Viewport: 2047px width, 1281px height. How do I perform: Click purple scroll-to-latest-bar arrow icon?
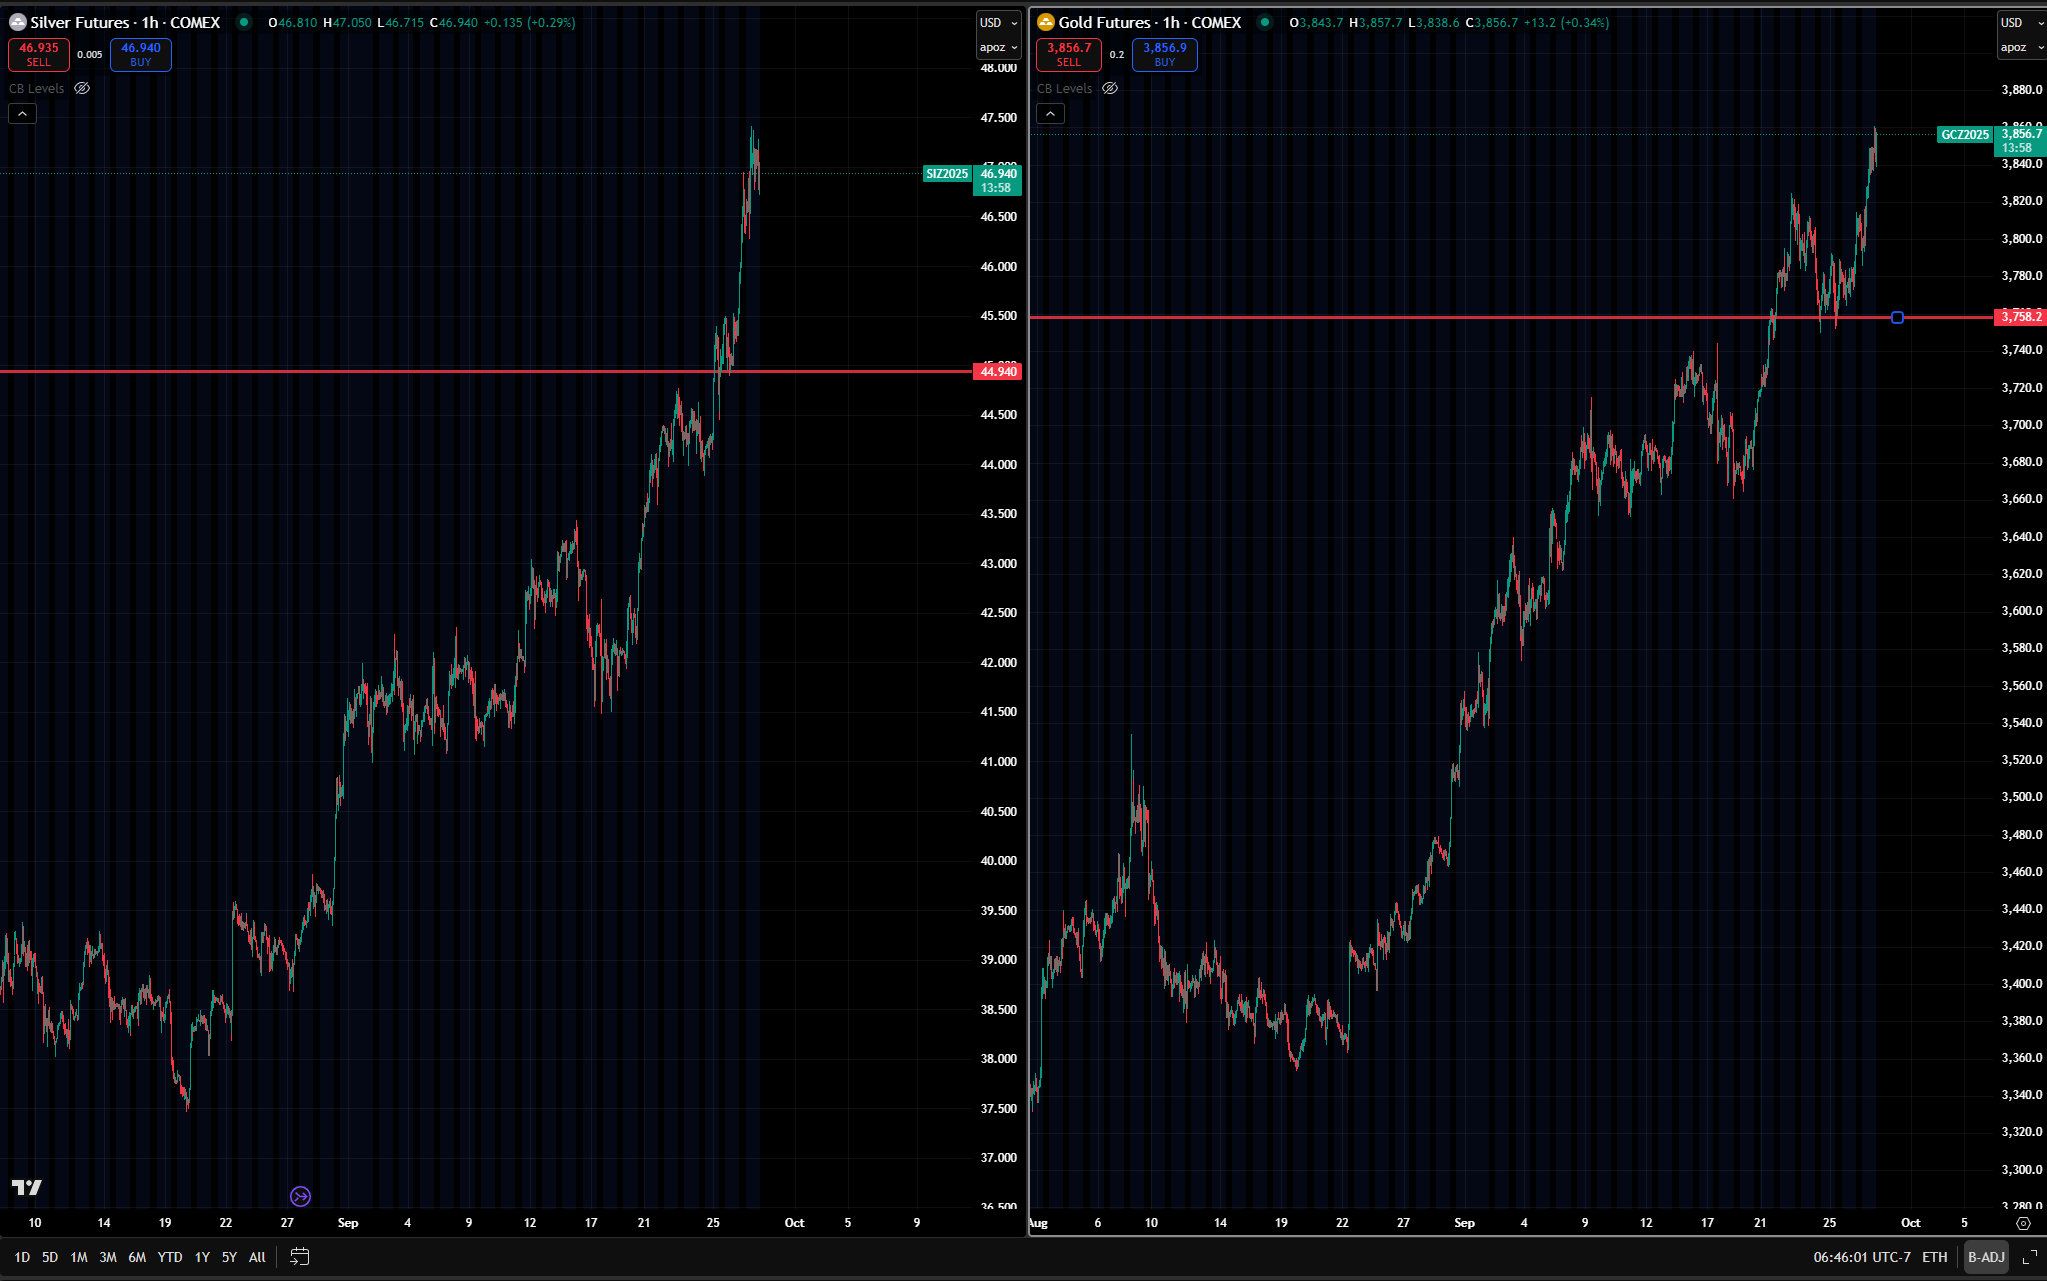pyautogui.click(x=300, y=1196)
